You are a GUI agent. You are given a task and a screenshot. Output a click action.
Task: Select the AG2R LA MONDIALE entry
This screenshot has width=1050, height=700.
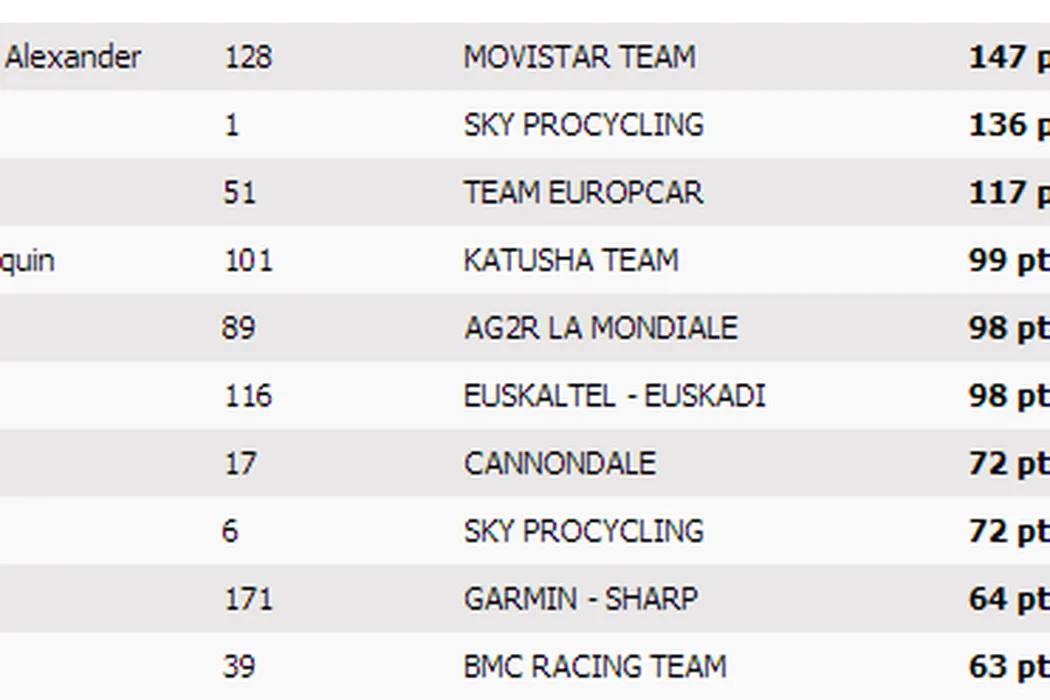[x=600, y=328]
